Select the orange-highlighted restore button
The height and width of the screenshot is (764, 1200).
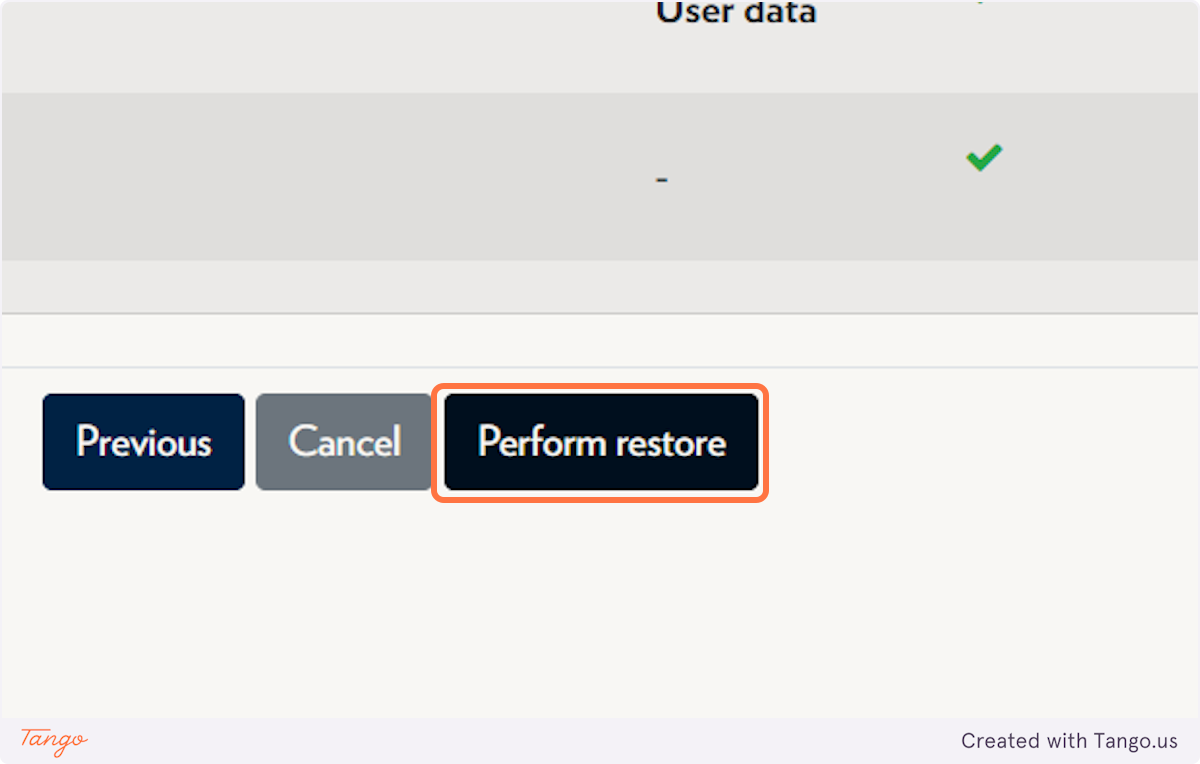tap(601, 442)
